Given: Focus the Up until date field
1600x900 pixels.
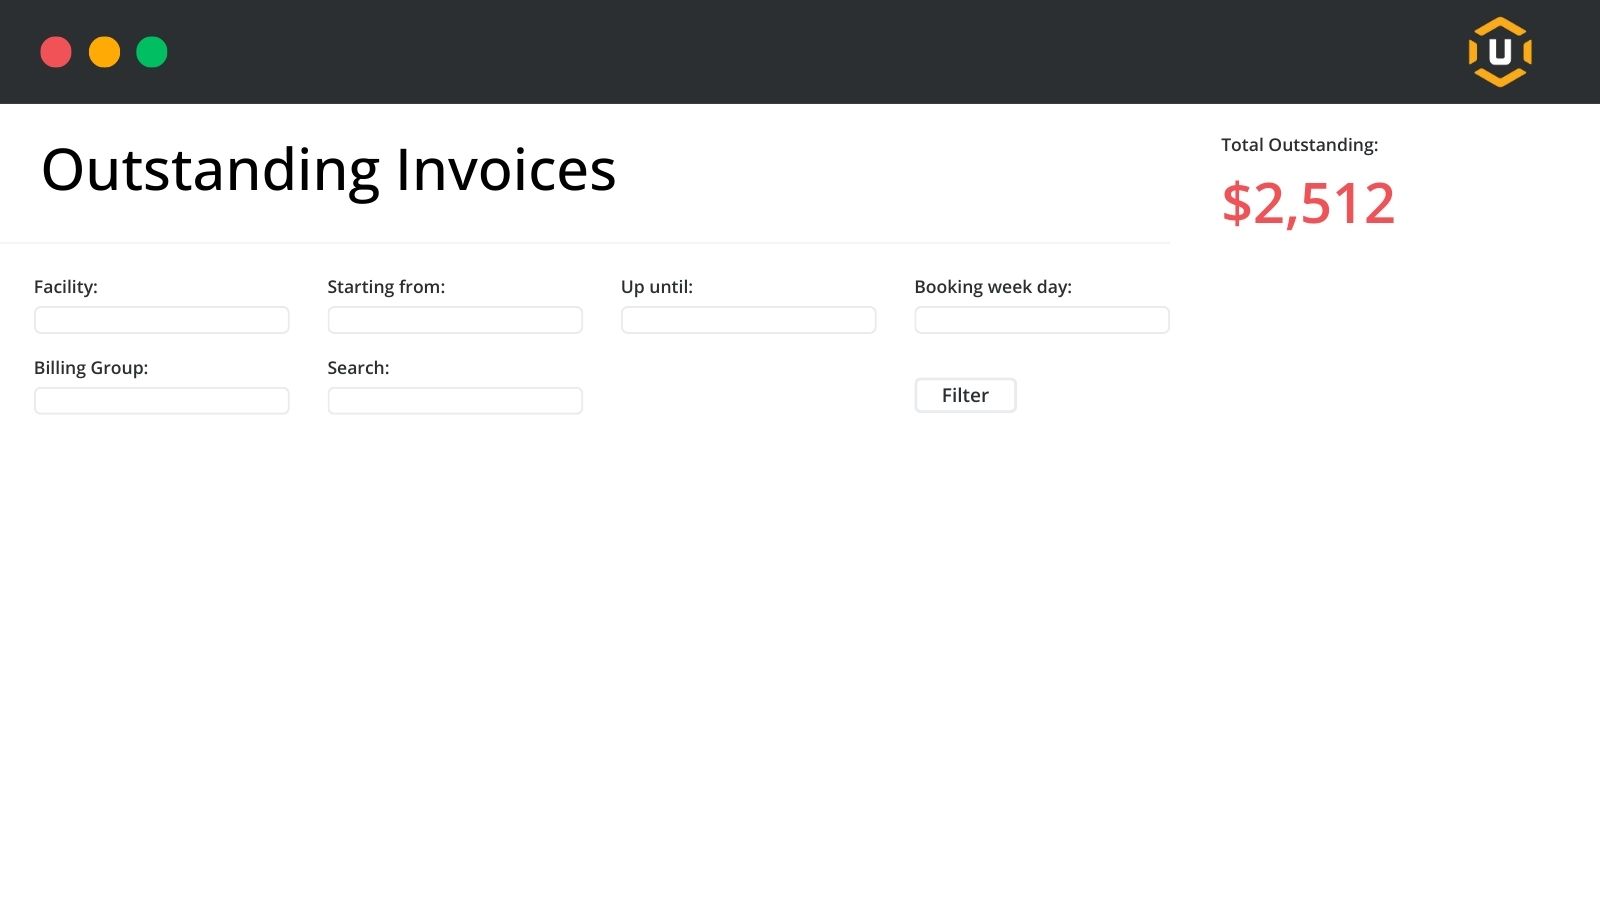Looking at the screenshot, I should coord(748,320).
